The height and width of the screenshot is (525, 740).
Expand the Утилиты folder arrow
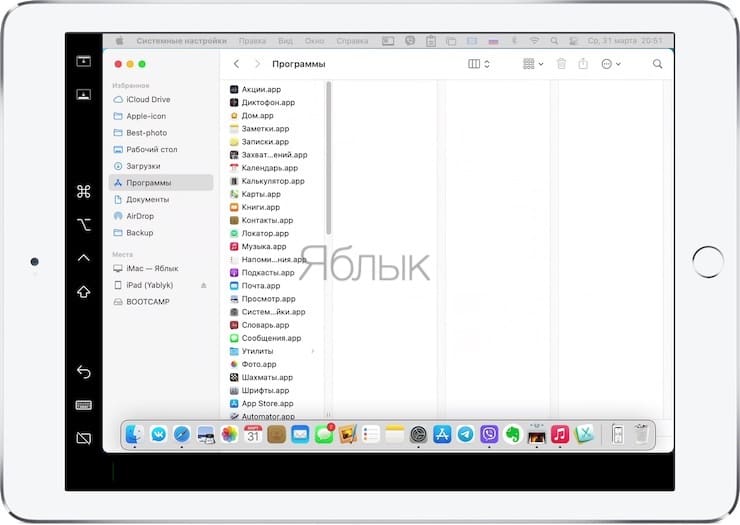(x=313, y=351)
